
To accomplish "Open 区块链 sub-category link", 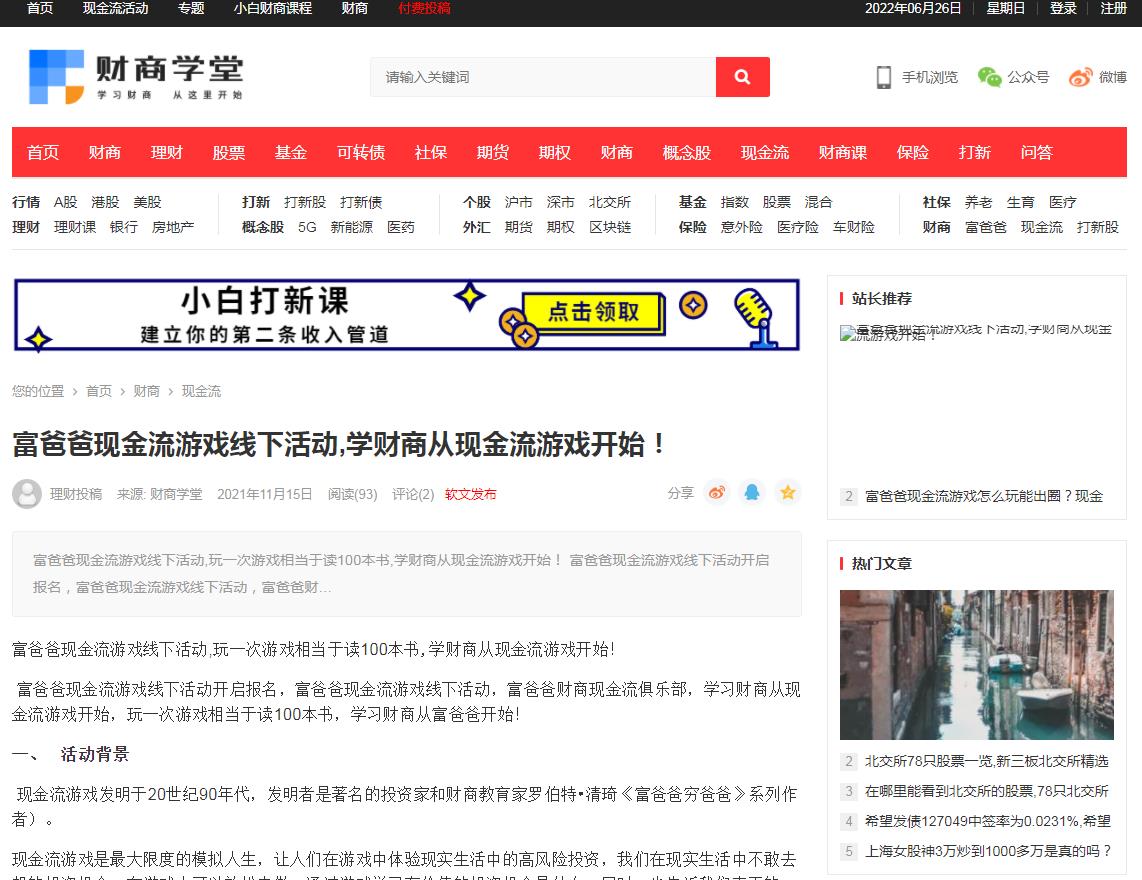I will click(x=610, y=227).
